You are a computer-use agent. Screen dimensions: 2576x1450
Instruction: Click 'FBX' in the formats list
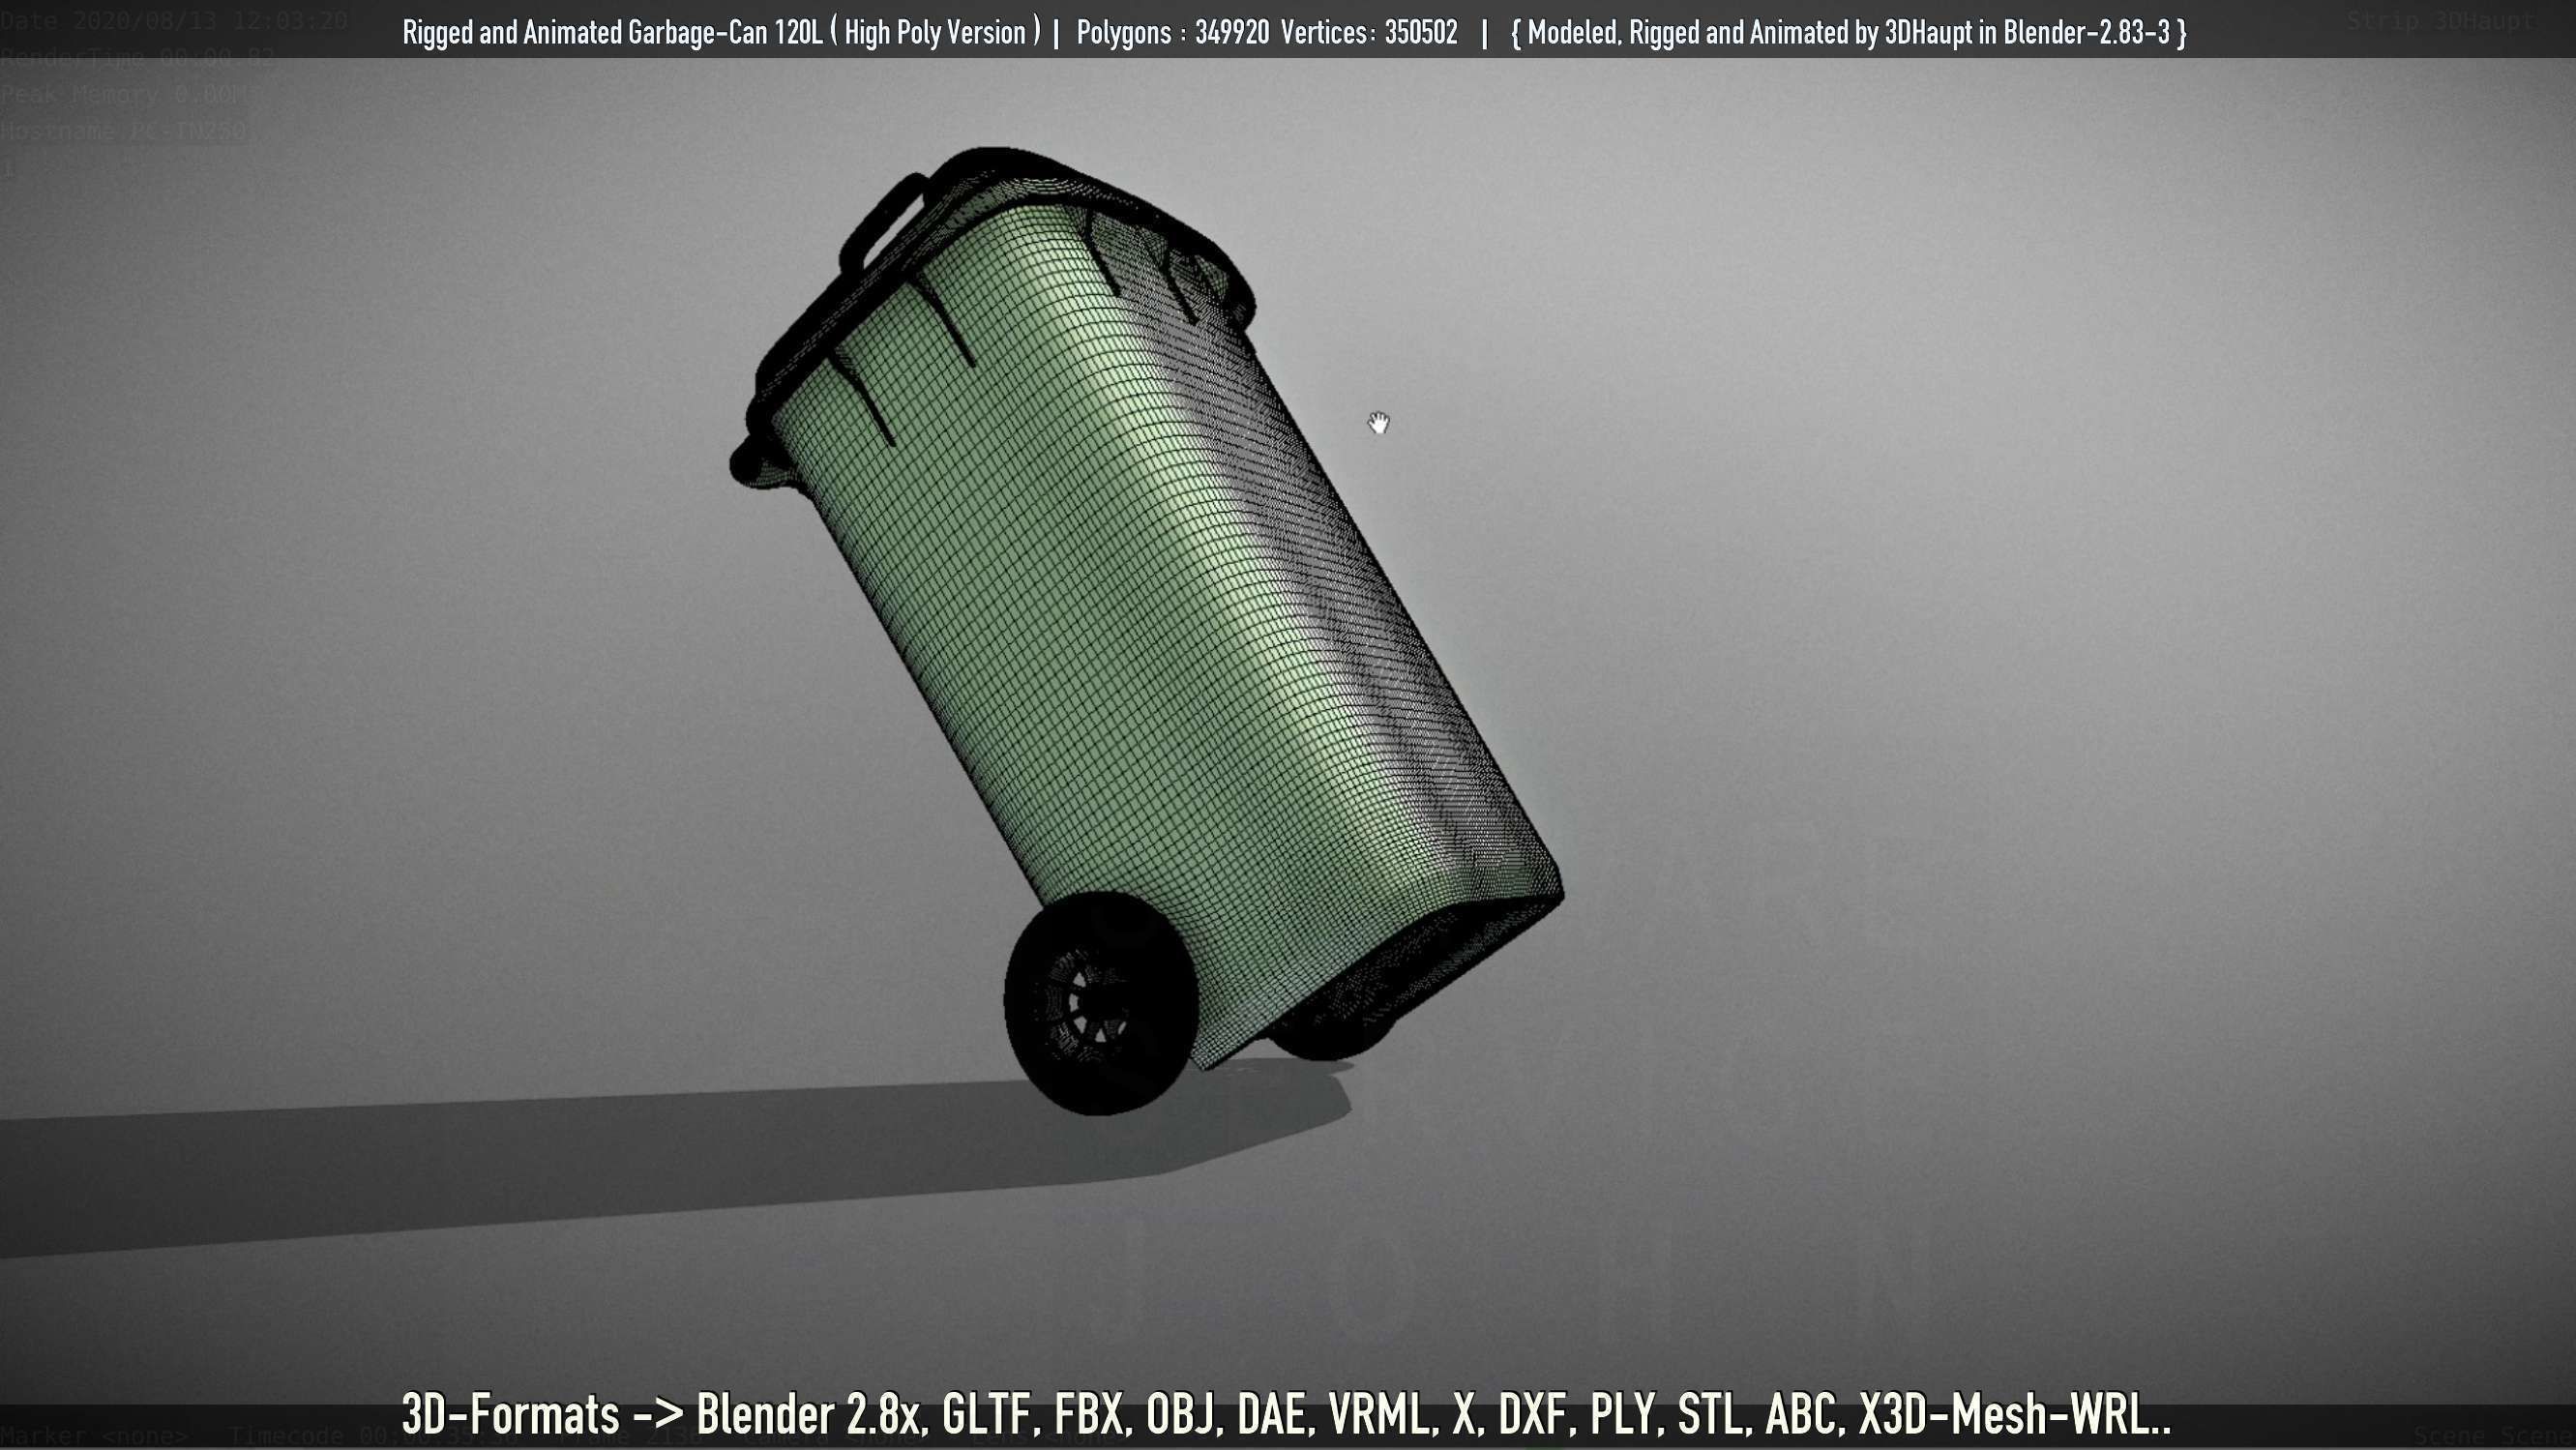click(1090, 1414)
